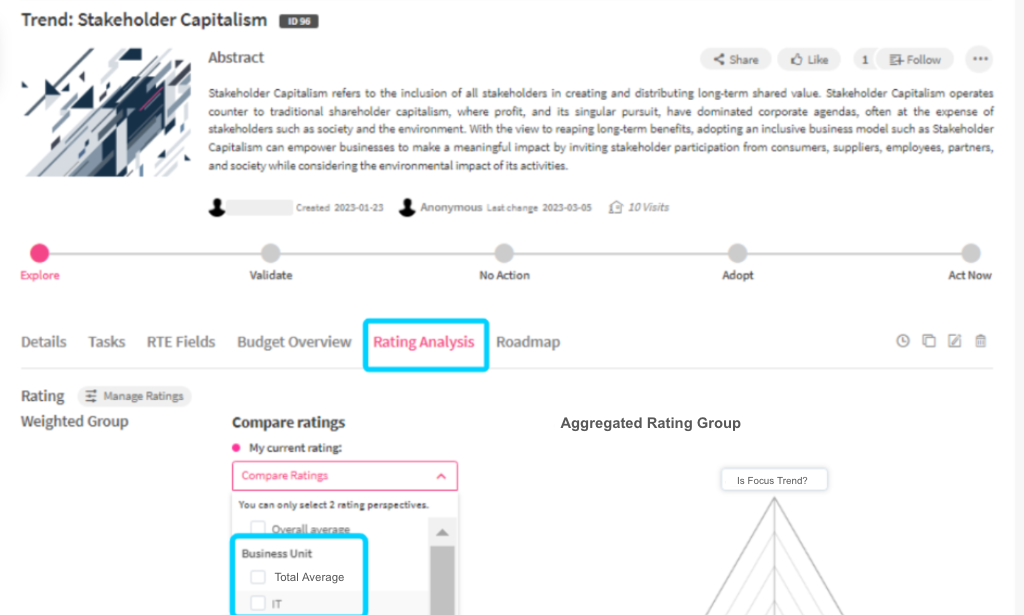Tick the IT business unit checkbox
Viewport: 1024px width, 615px height.
click(258, 603)
